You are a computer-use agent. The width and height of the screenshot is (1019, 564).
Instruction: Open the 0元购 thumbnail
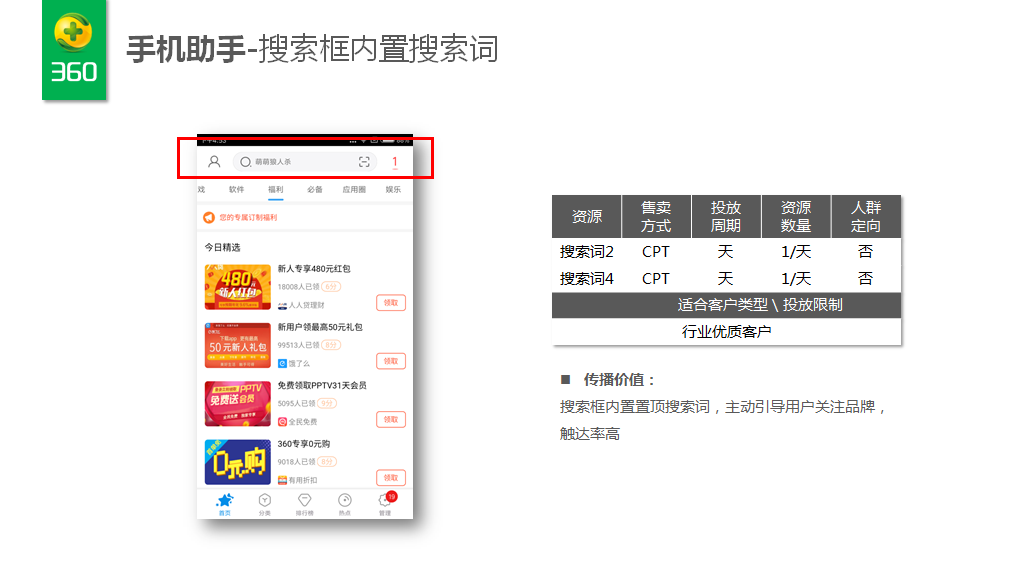click(238, 462)
